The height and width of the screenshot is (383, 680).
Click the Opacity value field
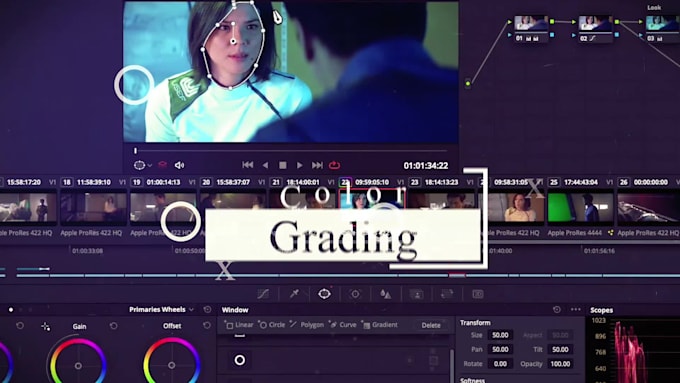point(560,363)
